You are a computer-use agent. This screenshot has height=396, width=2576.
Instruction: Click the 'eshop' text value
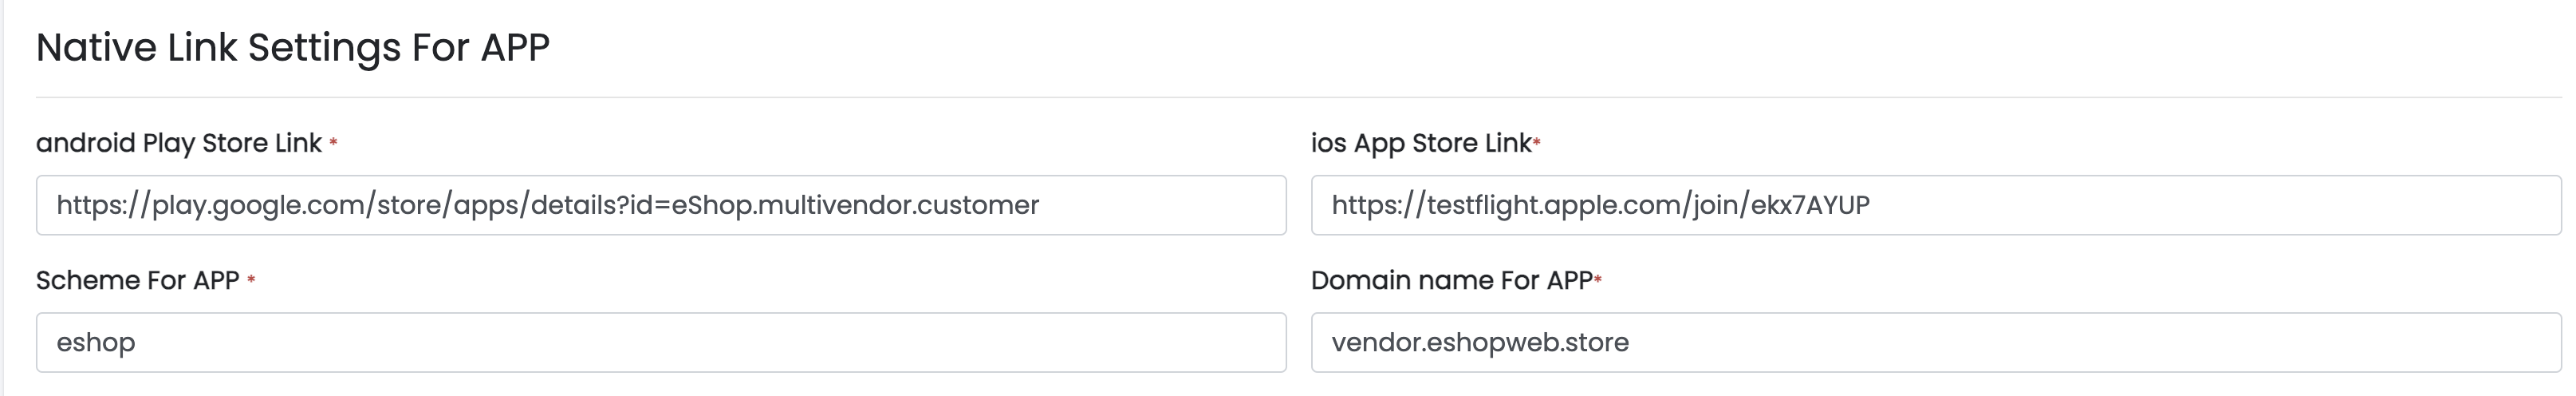tap(95, 342)
